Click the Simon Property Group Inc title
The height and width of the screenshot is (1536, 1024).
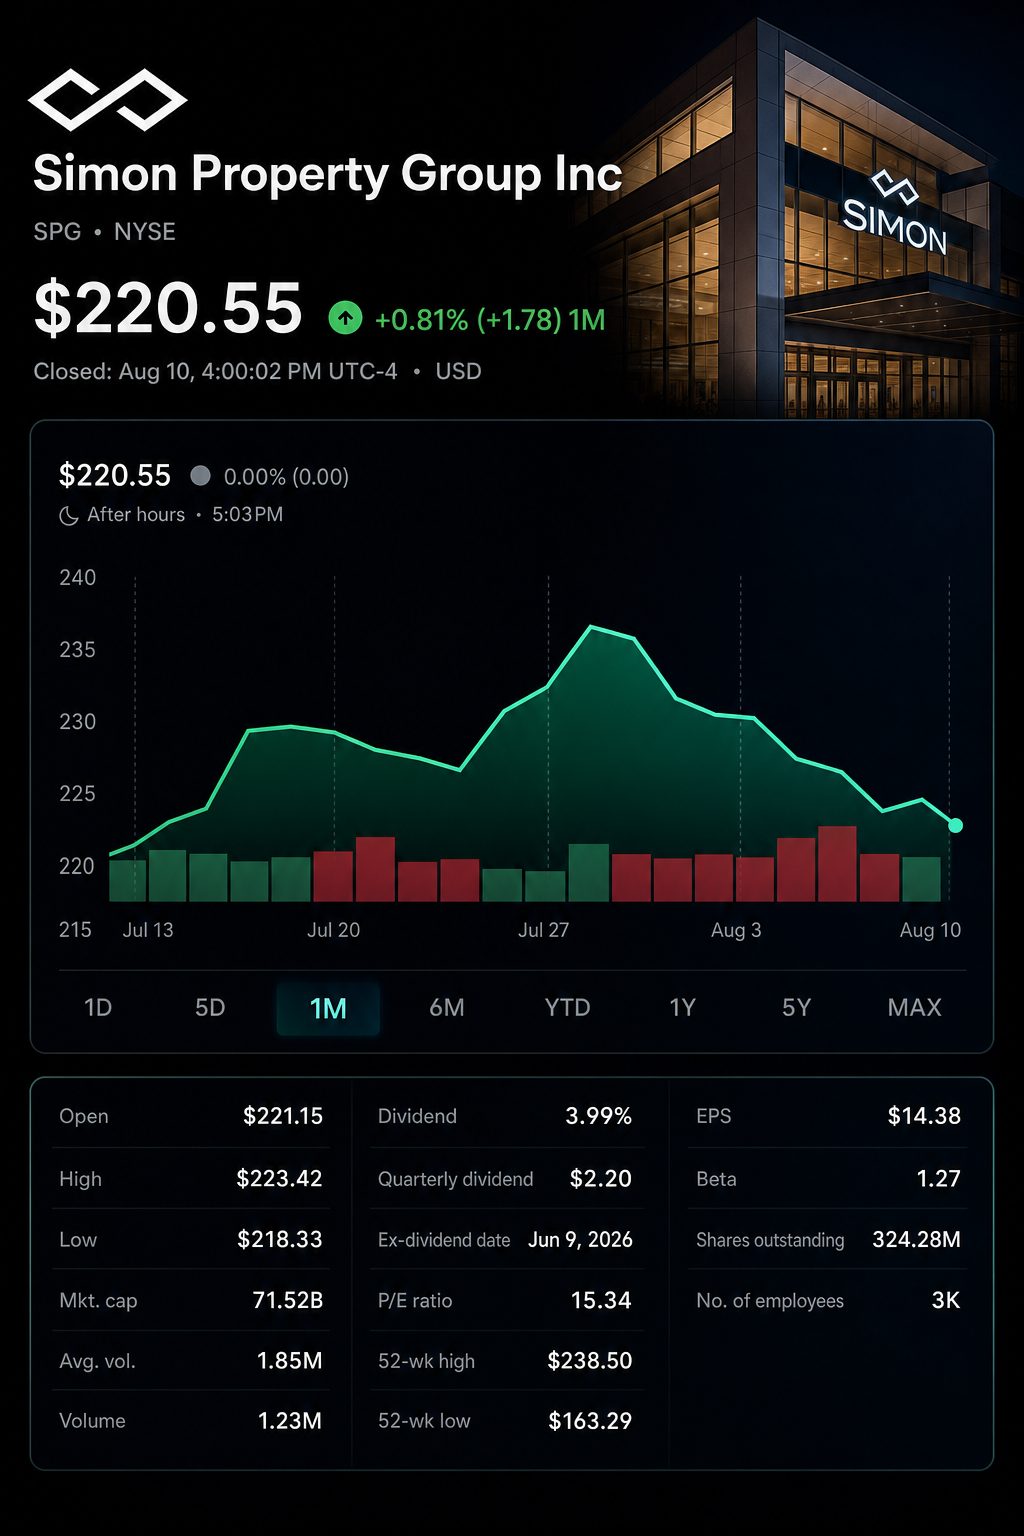point(328,175)
